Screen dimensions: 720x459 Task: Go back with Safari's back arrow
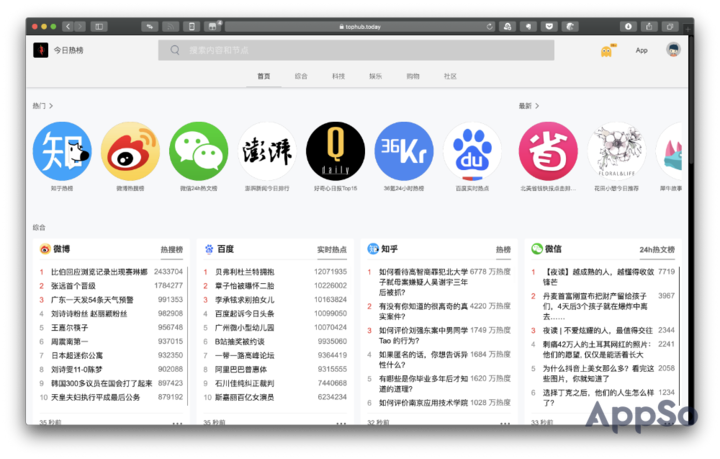68,27
